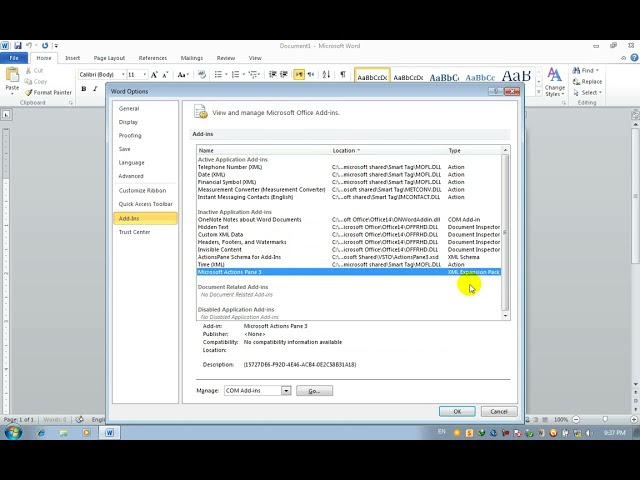Screen dimensions: 640x480
Task: Click the Change Styles icon
Action: point(554,76)
